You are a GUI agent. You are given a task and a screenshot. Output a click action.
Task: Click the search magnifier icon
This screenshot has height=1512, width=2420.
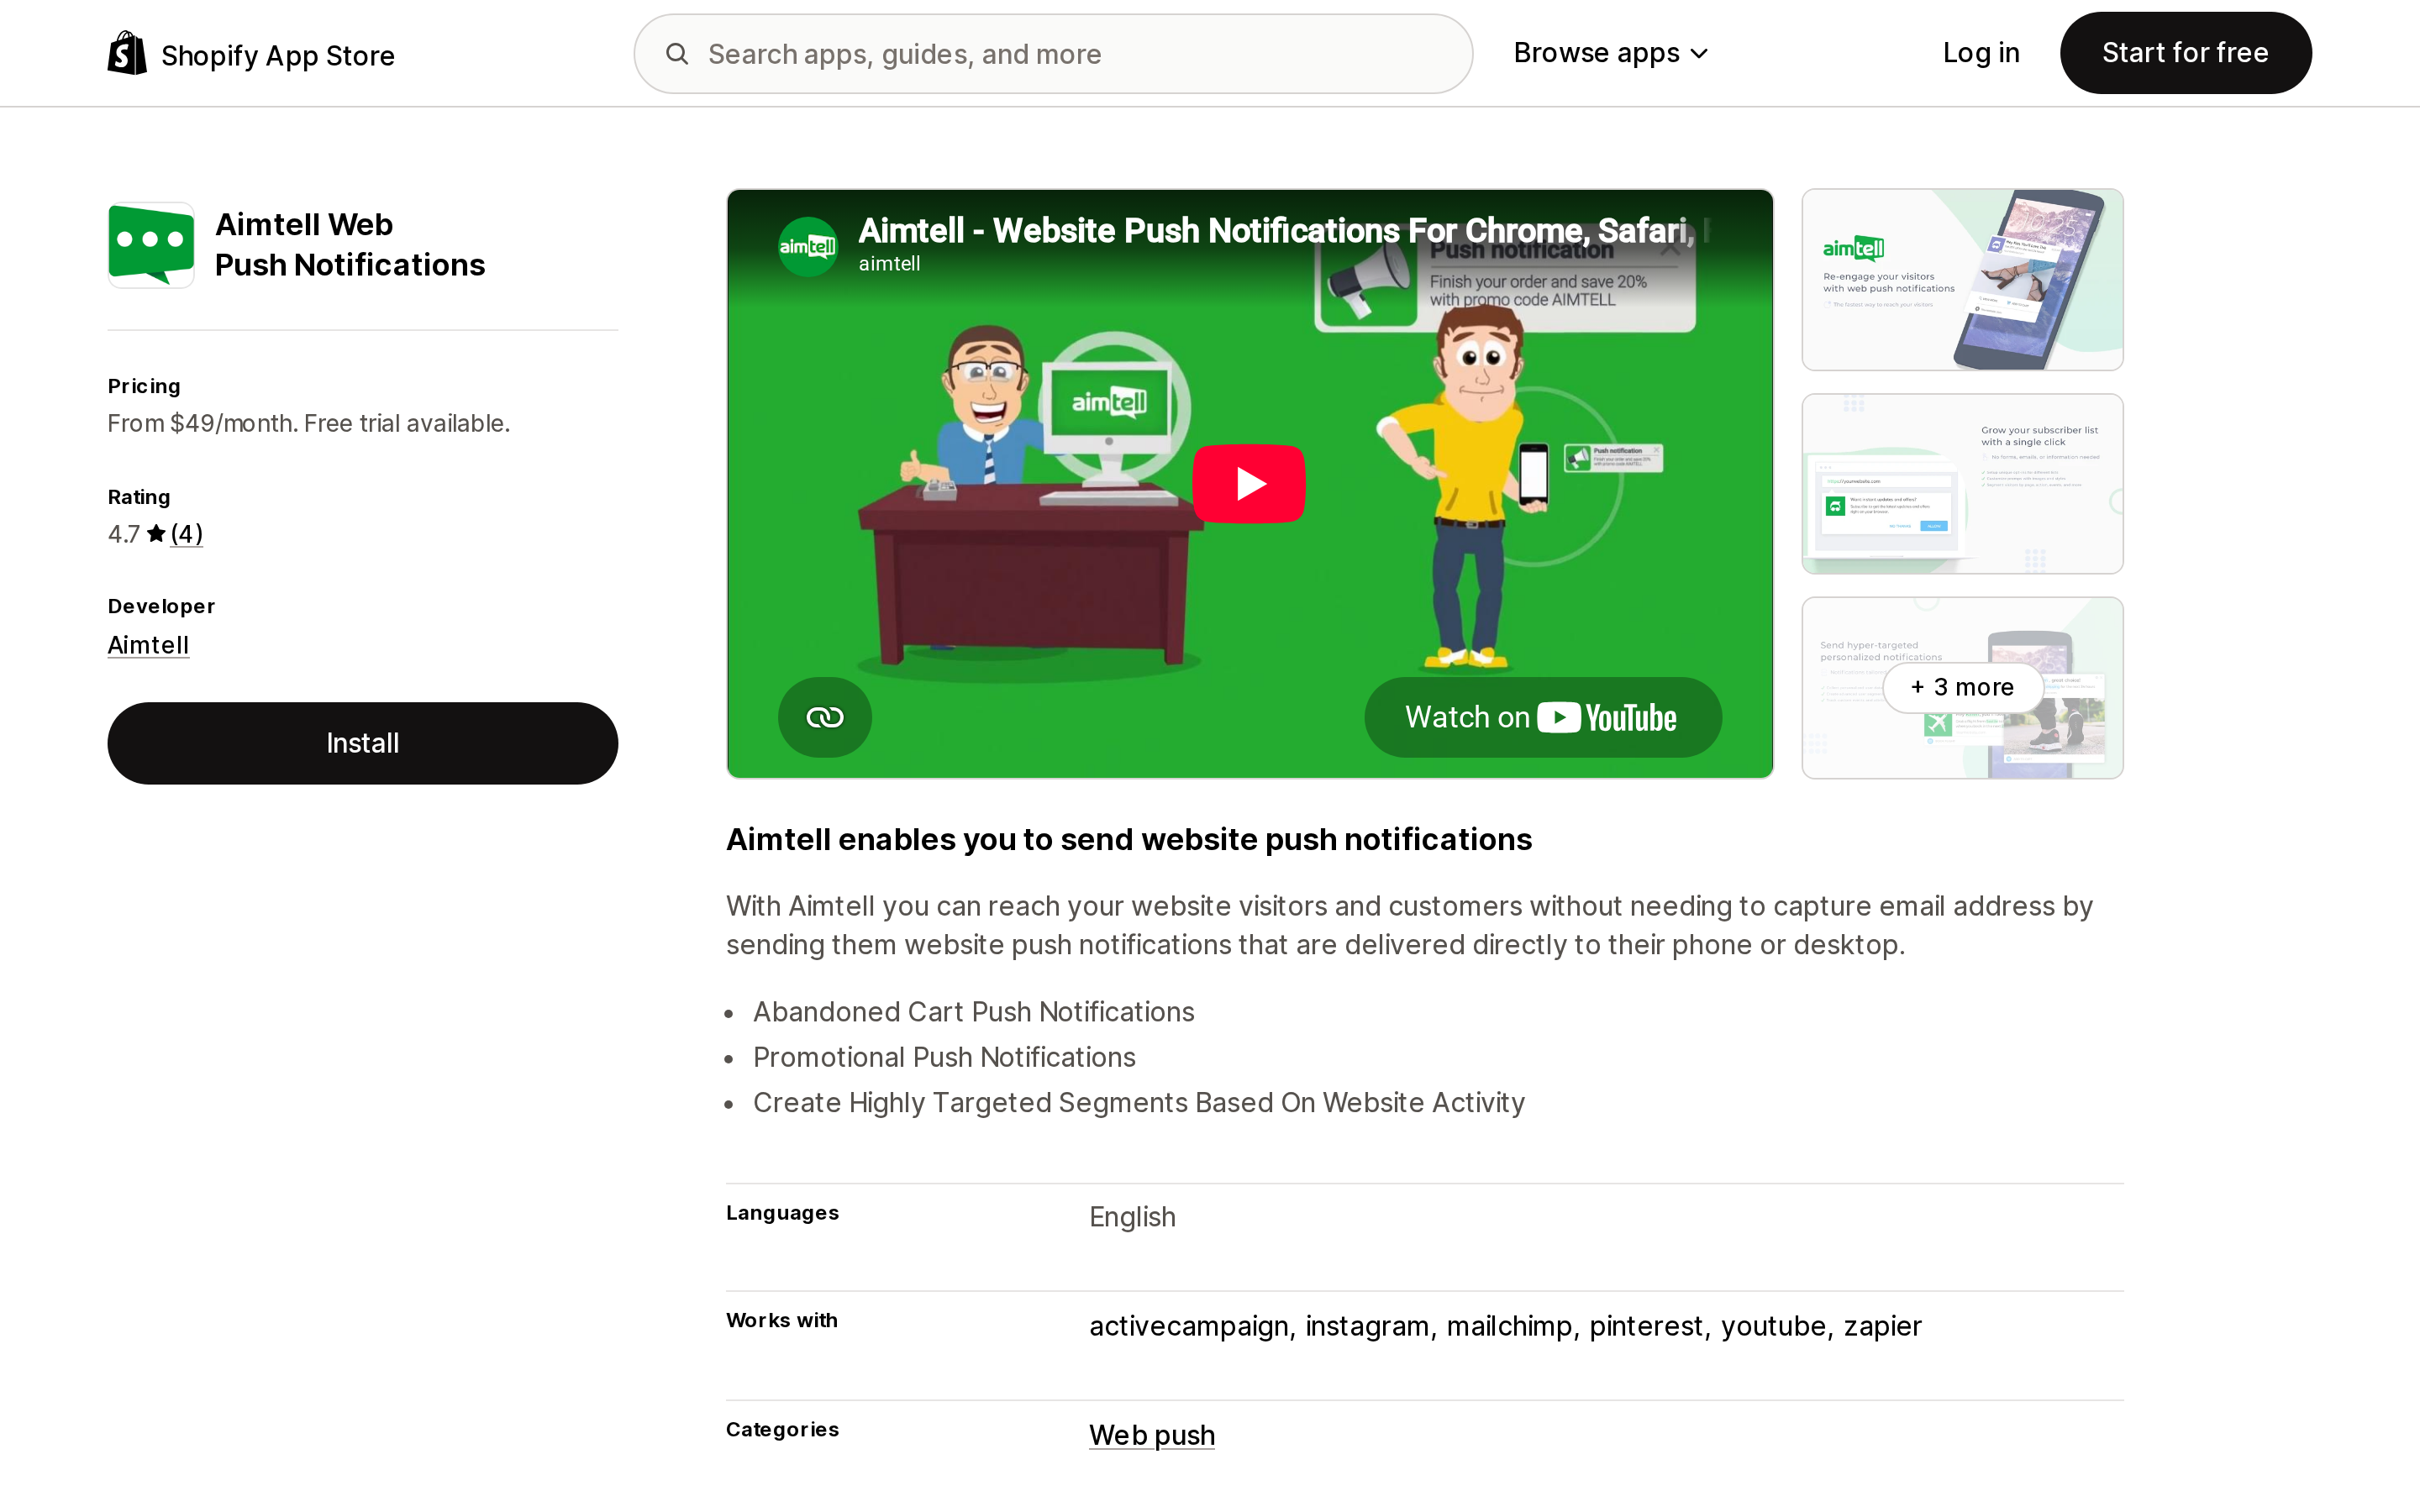[677, 53]
